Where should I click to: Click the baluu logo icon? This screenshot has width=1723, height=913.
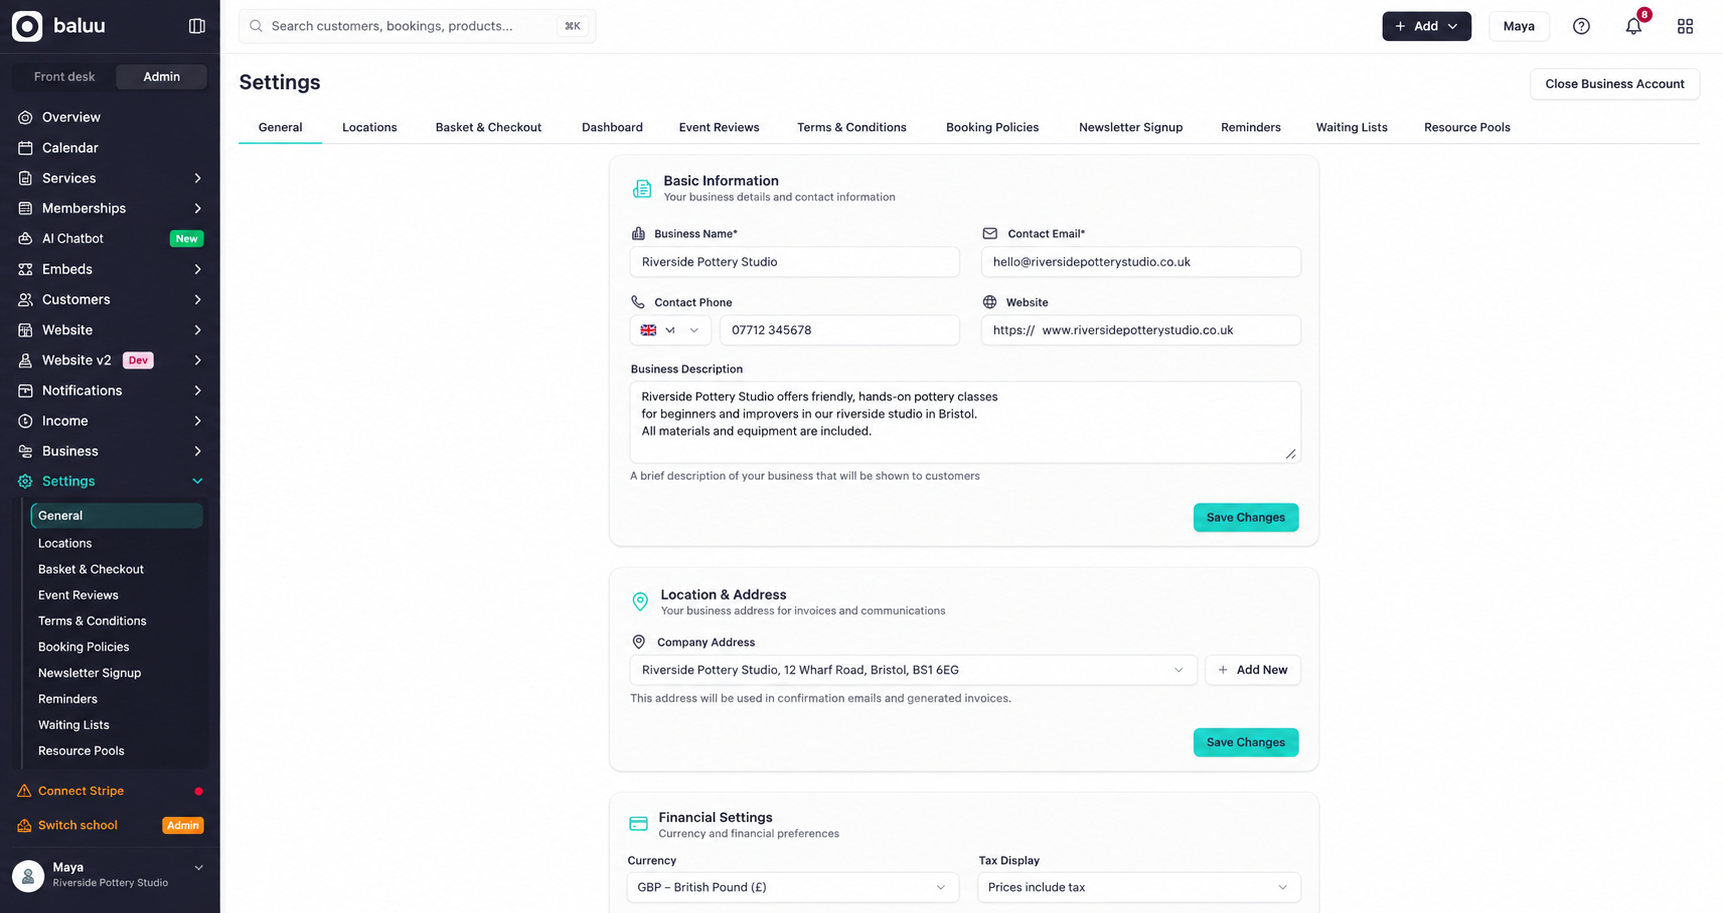[x=27, y=26]
